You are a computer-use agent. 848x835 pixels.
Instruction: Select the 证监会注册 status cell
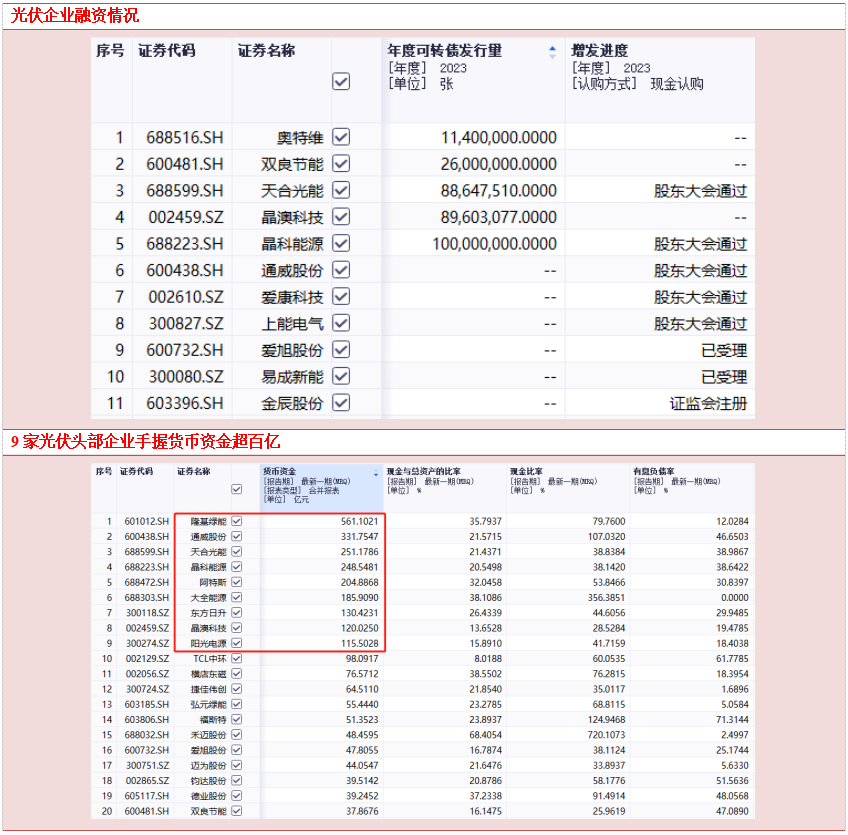click(x=708, y=403)
